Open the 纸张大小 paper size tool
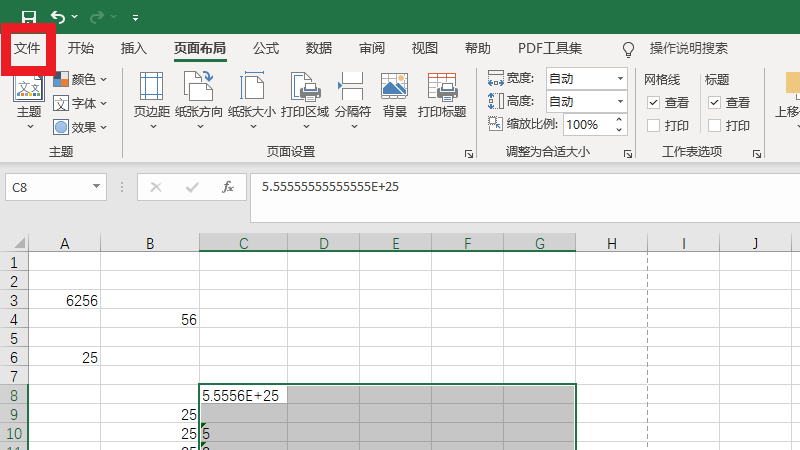Screen dimensions: 800x450 (x=251, y=95)
